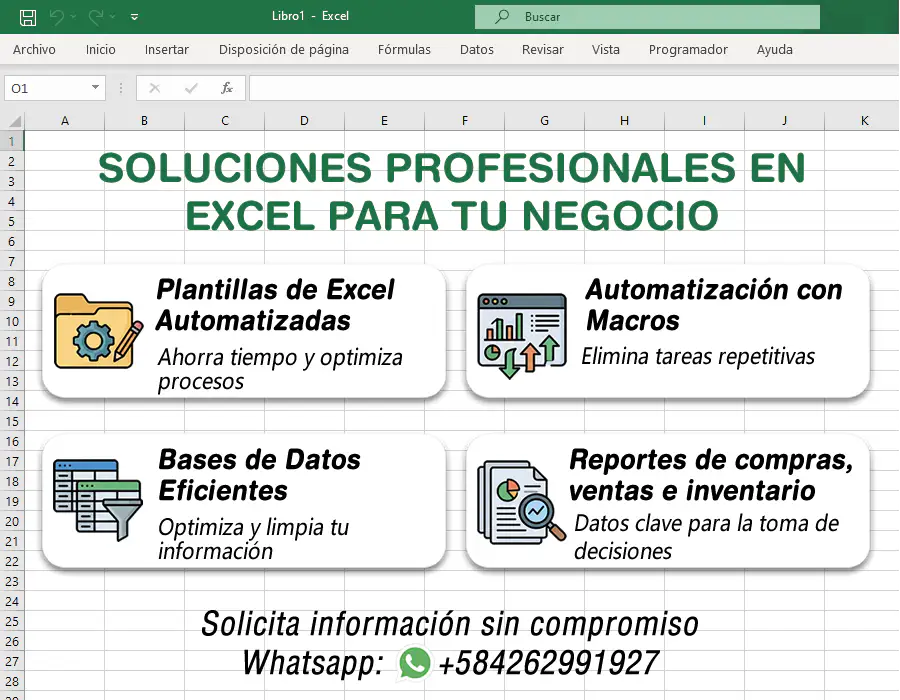
Task: Select column I header
Action: pyautogui.click(x=704, y=120)
